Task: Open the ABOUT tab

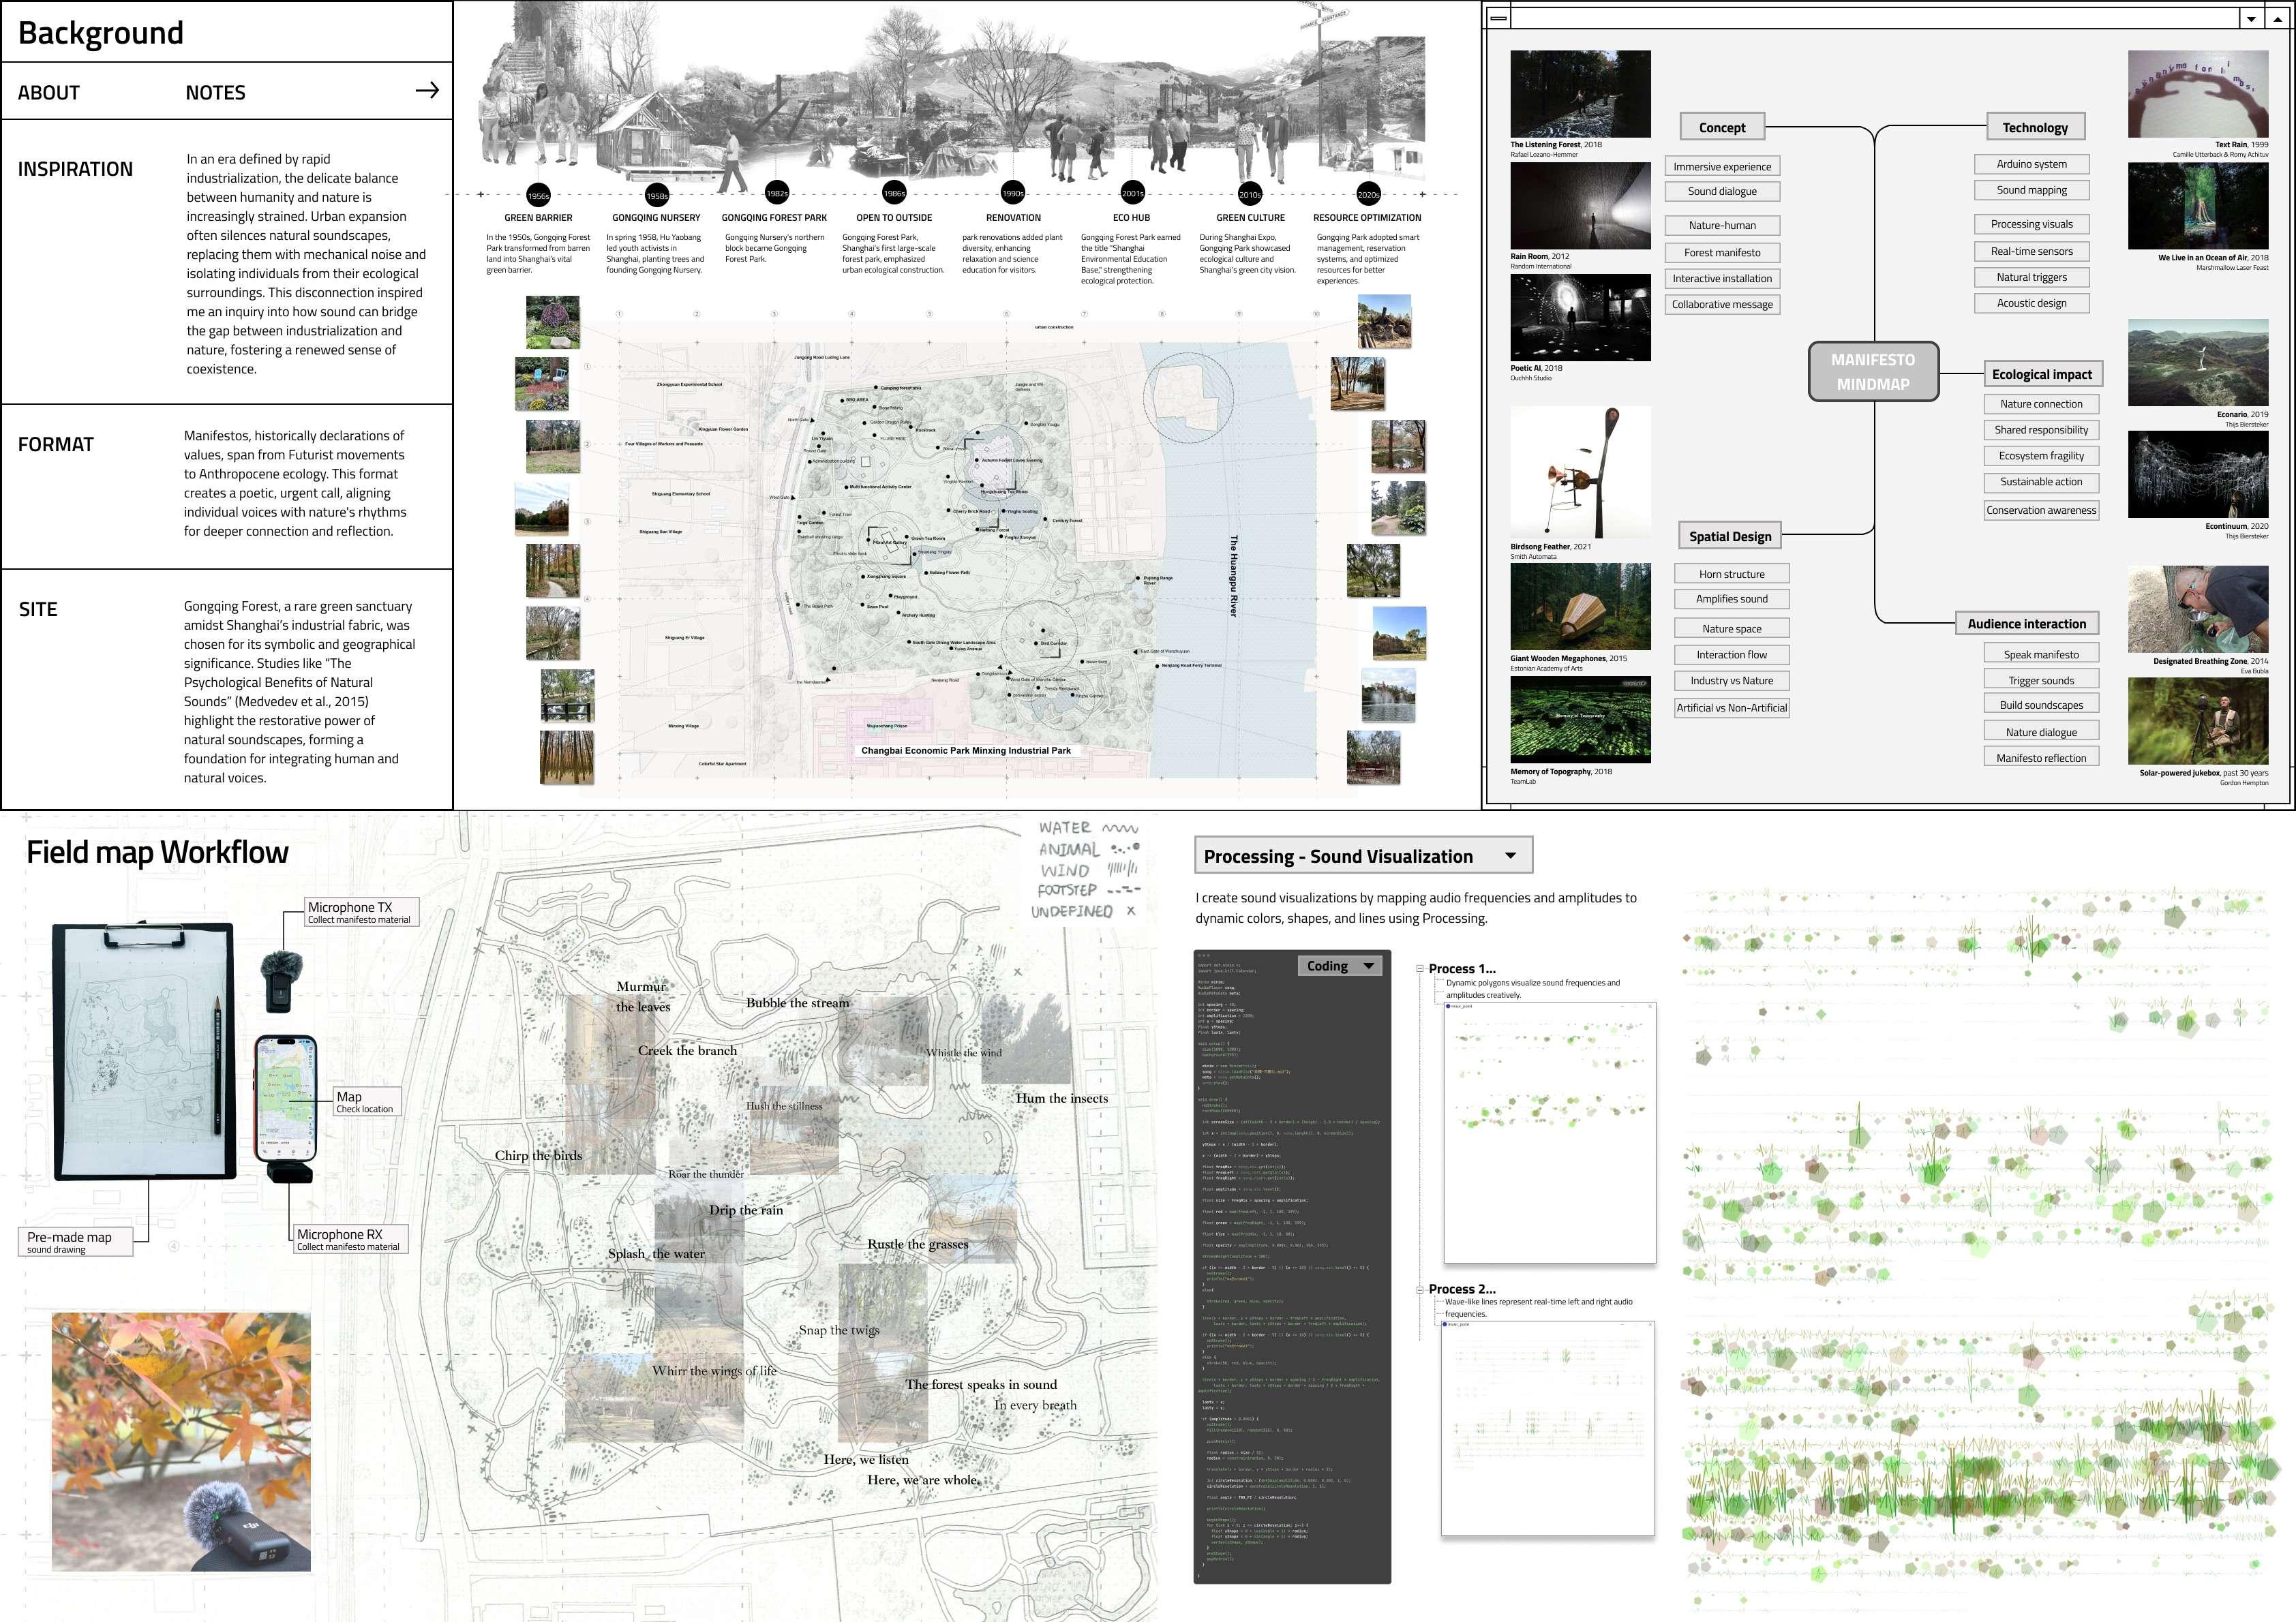Action: pos(49,93)
